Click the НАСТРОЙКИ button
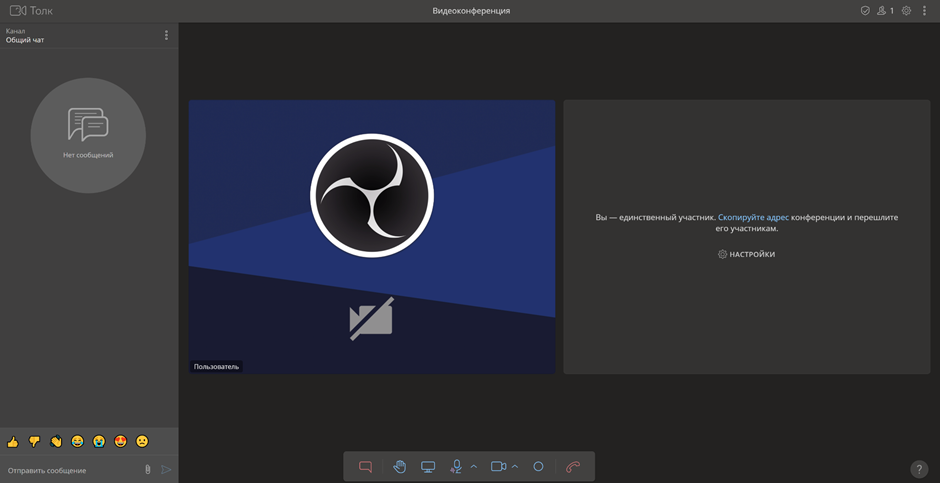 746,254
